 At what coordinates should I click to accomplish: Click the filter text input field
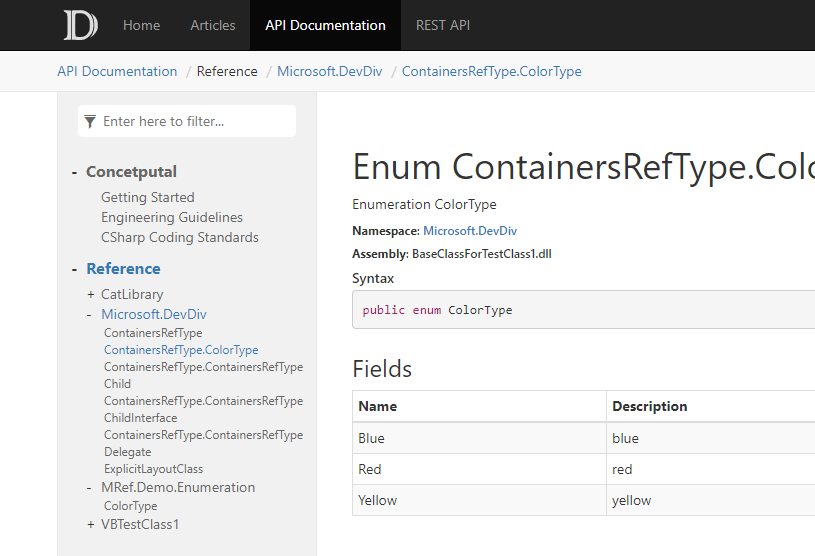click(187, 121)
